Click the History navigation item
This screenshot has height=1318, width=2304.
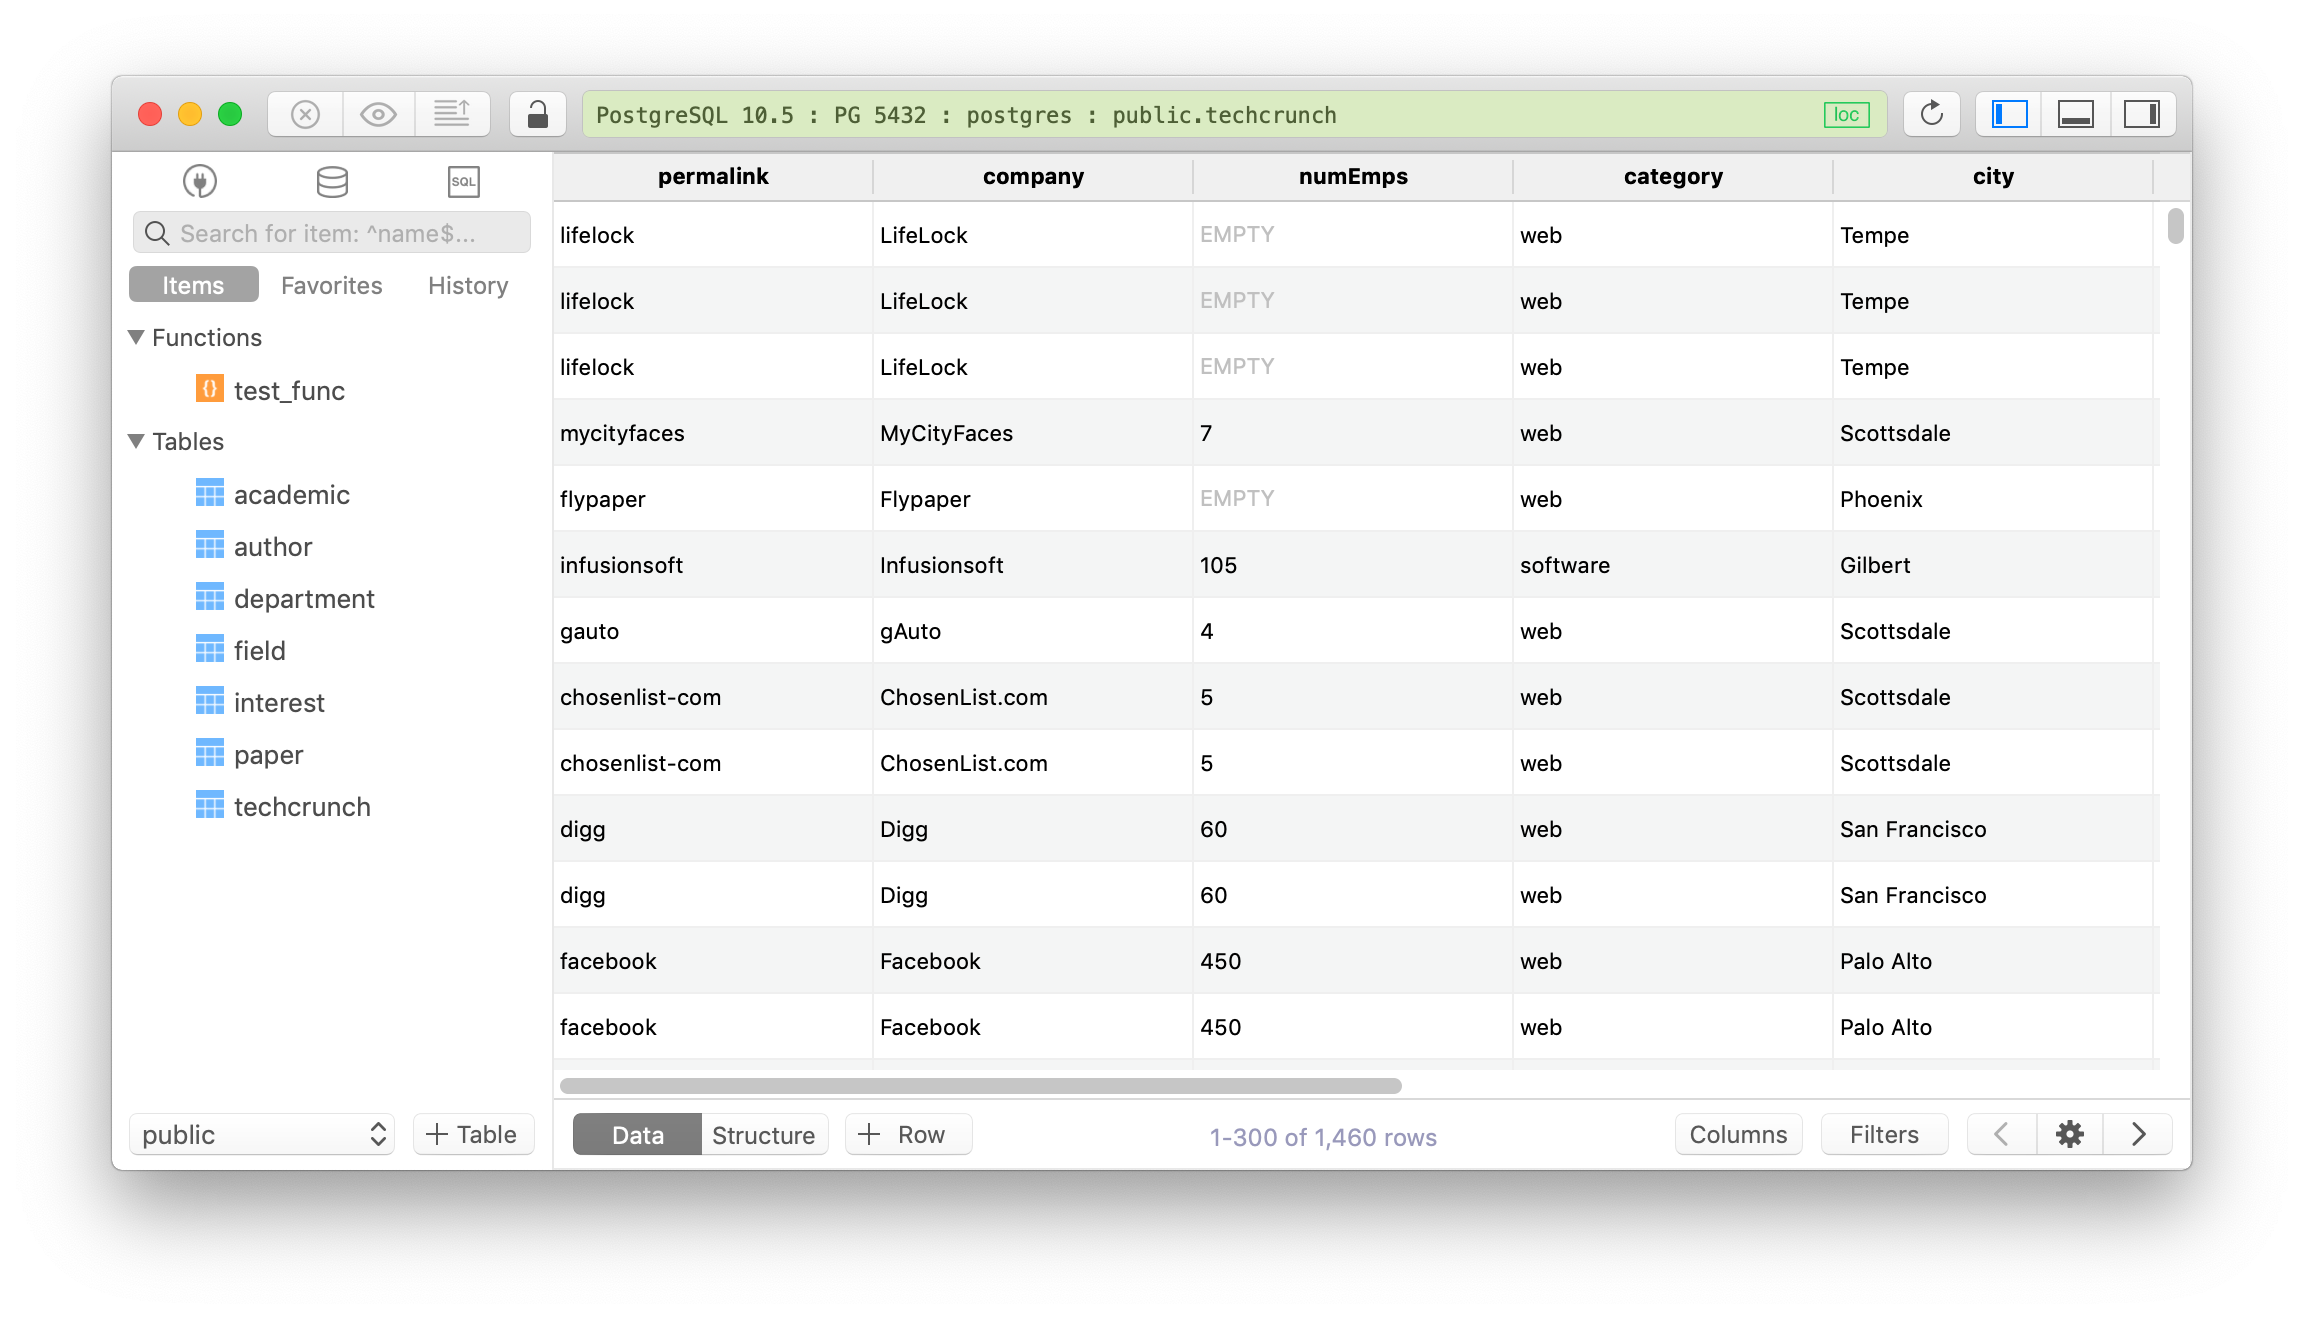pos(468,285)
